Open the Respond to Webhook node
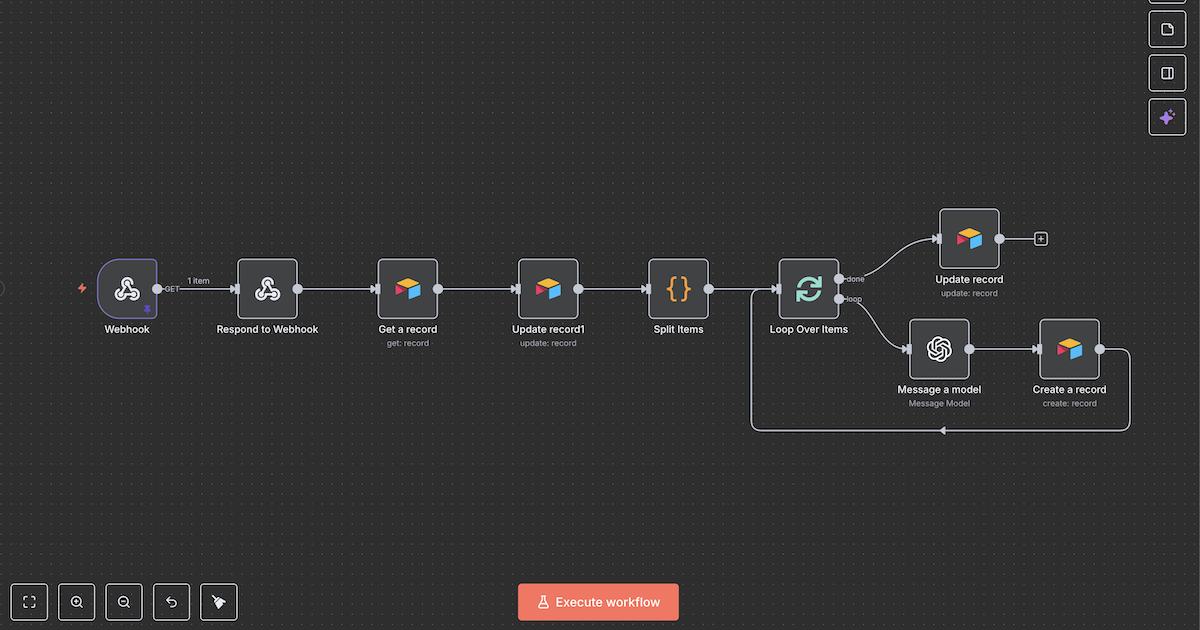The image size is (1200, 630). pos(267,289)
